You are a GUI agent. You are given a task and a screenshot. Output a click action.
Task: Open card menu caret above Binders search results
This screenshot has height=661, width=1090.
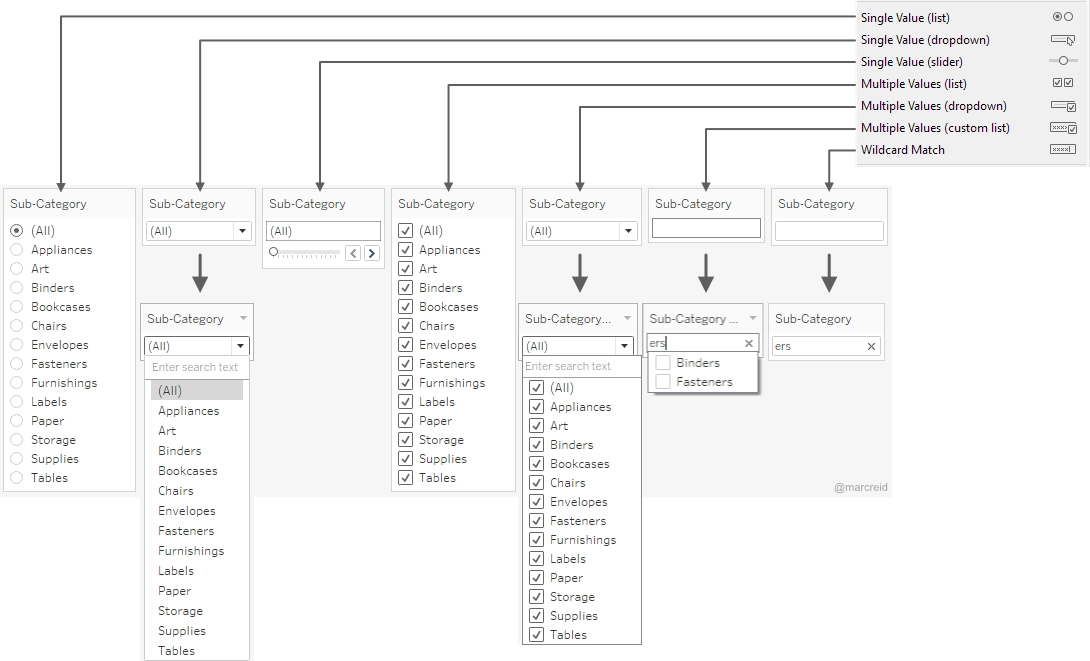pyautogui.click(x=753, y=318)
